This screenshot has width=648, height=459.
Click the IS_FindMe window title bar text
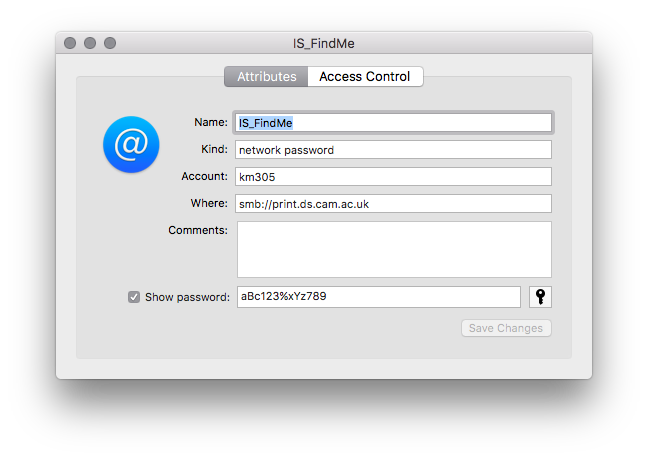324,43
